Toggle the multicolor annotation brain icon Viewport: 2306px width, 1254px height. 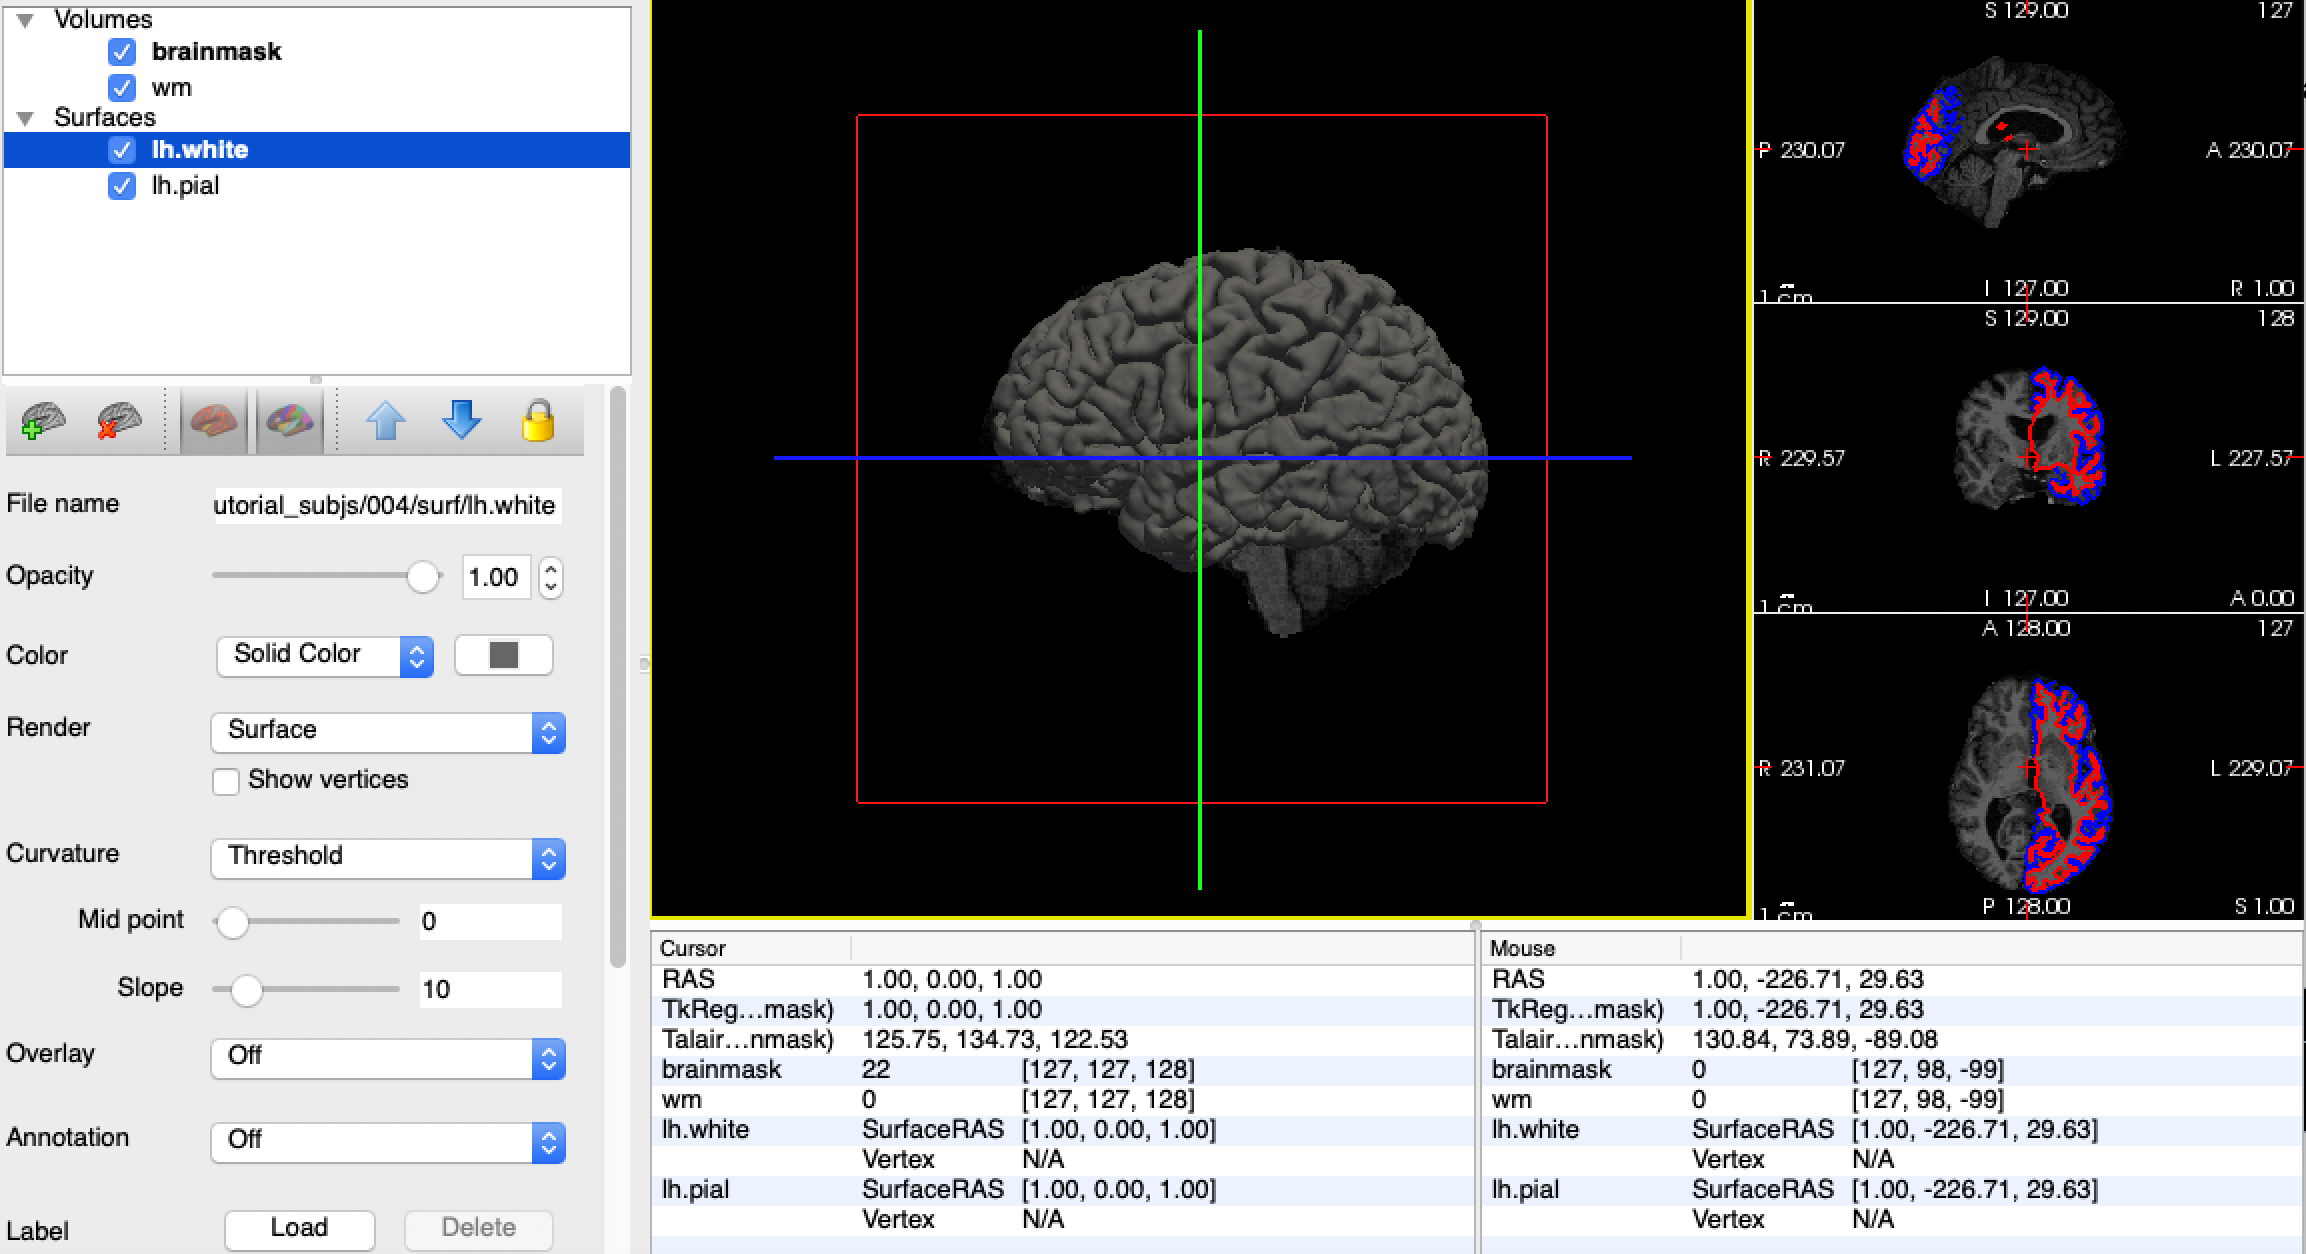290,421
